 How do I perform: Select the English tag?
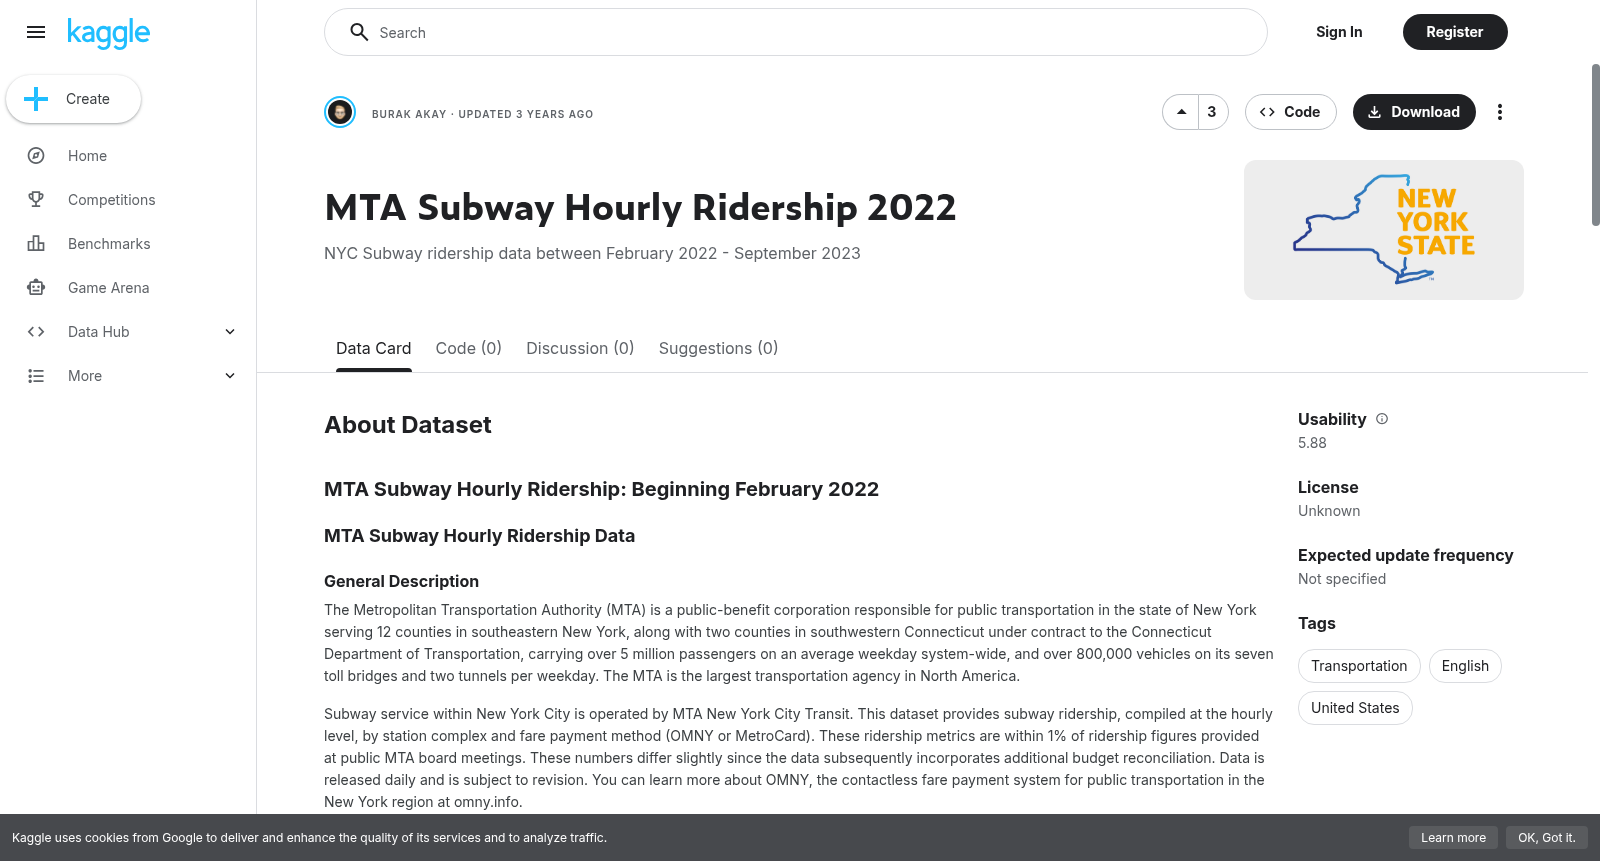tap(1465, 666)
